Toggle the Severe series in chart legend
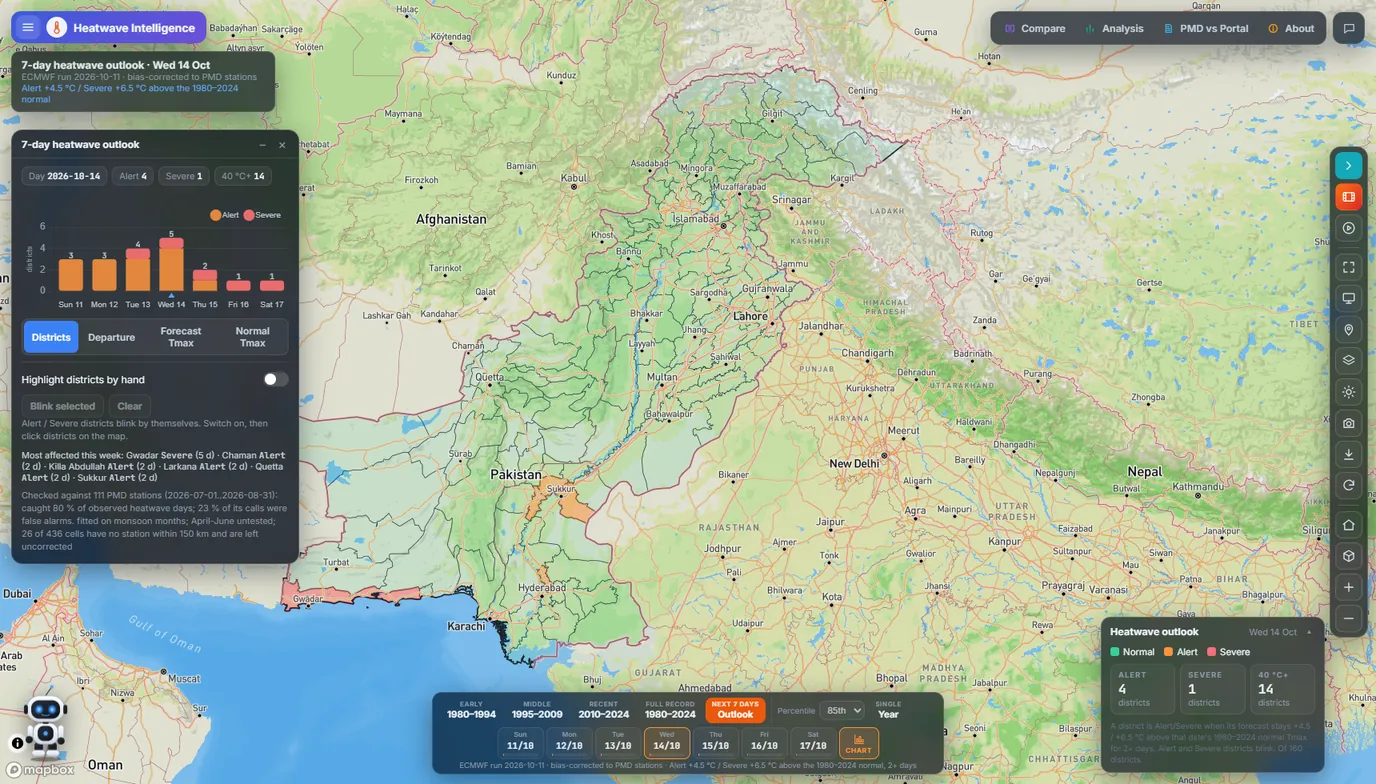 tap(262, 215)
